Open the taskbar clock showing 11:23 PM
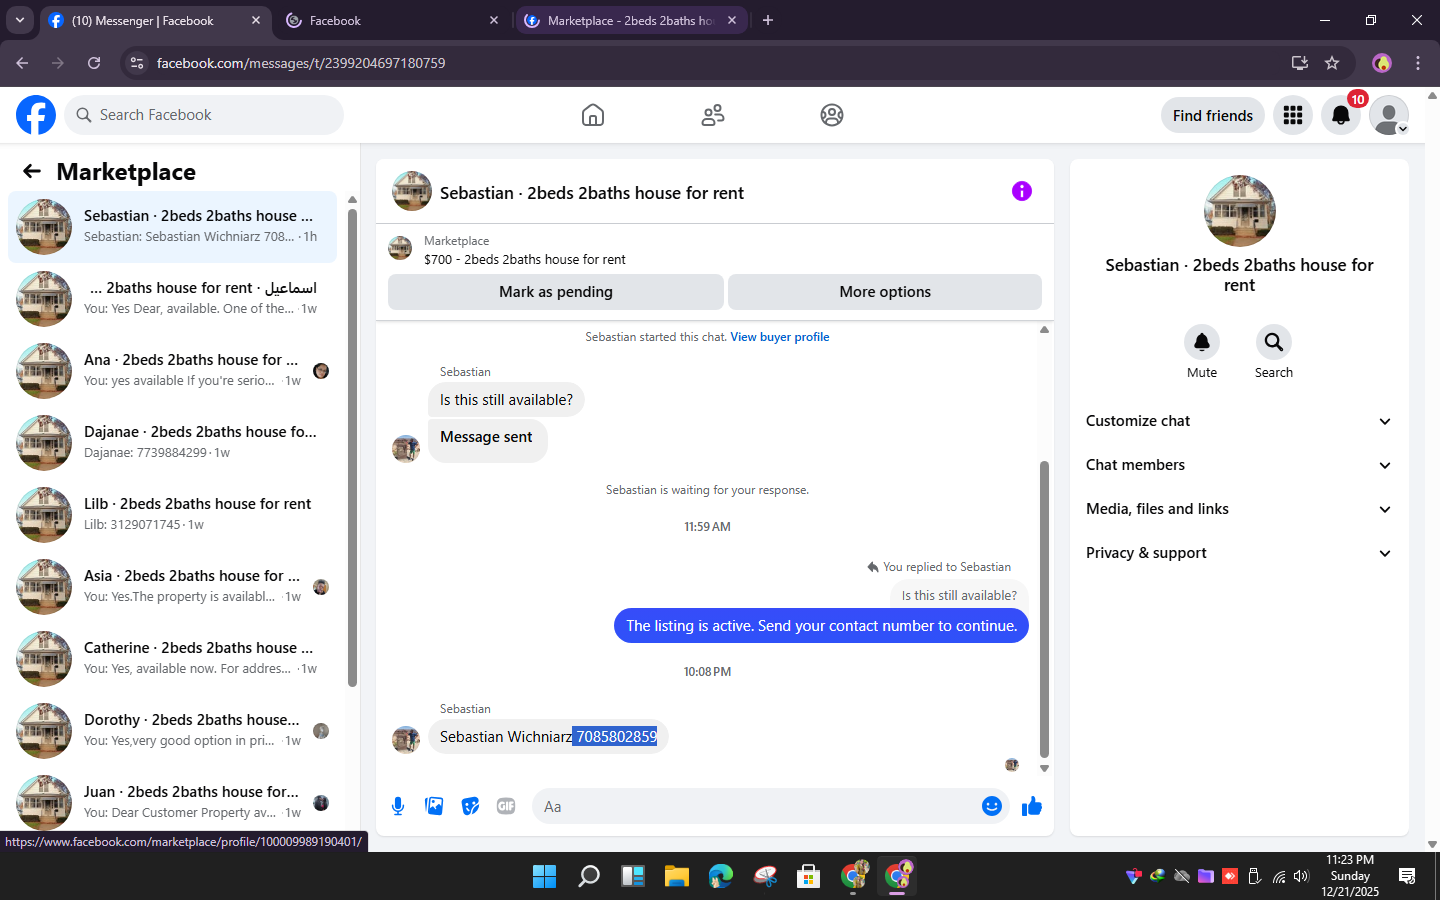Image resolution: width=1440 pixels, height=900 pixels. click(x=1350, y=875)
